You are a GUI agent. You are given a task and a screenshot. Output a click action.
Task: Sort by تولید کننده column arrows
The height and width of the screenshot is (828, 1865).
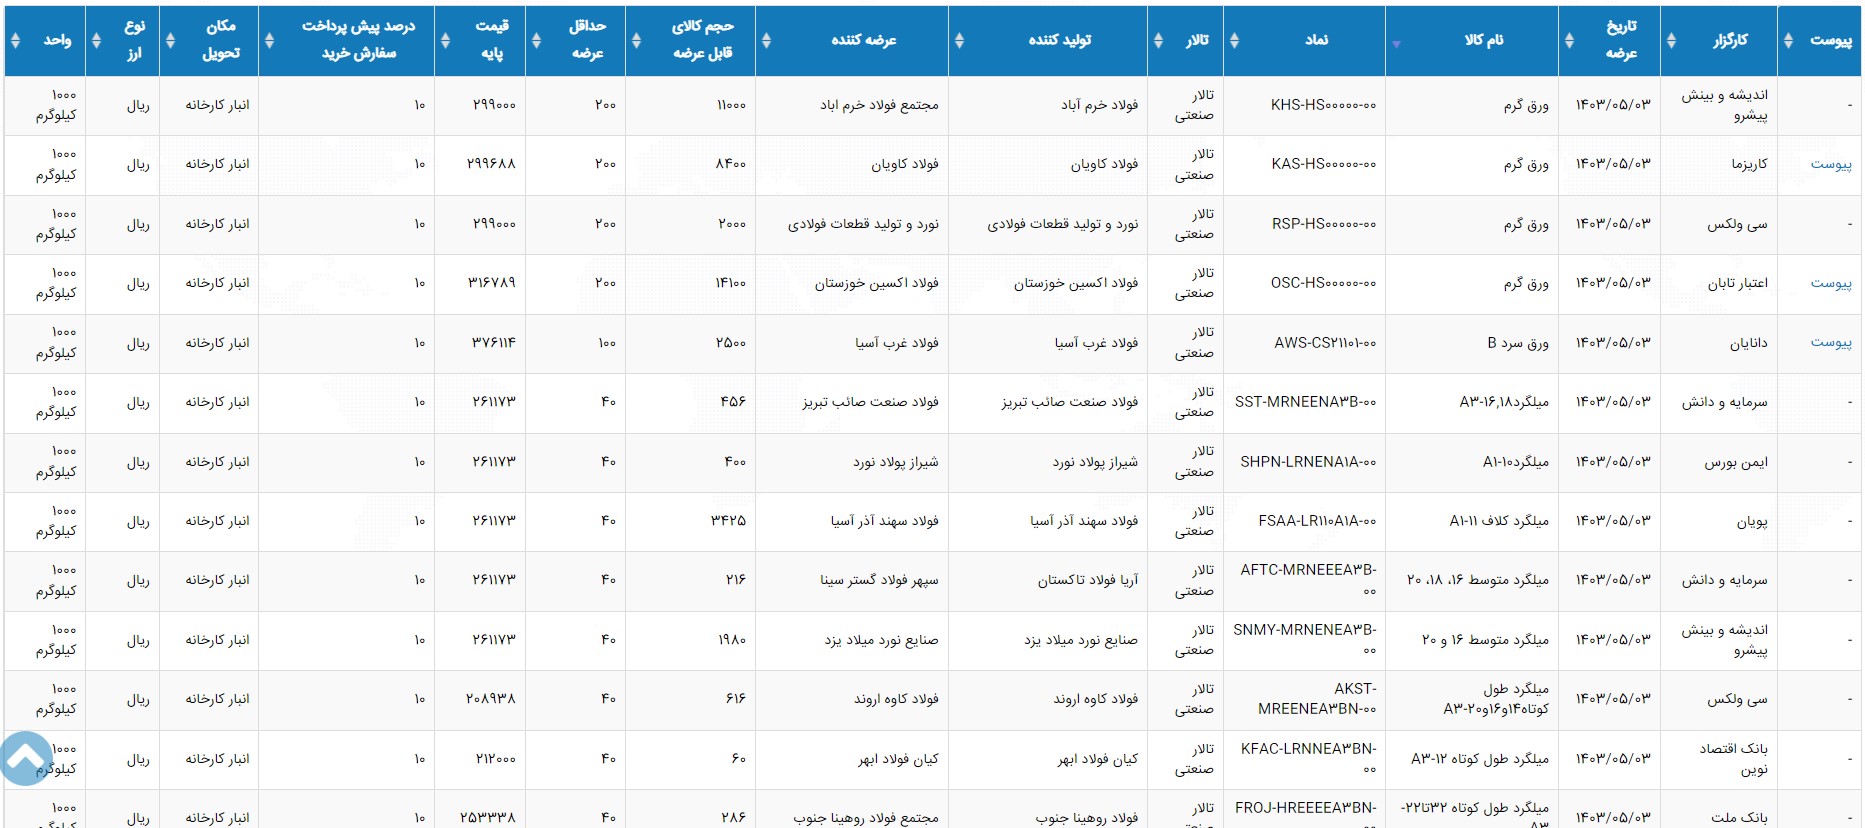(959, 40)
